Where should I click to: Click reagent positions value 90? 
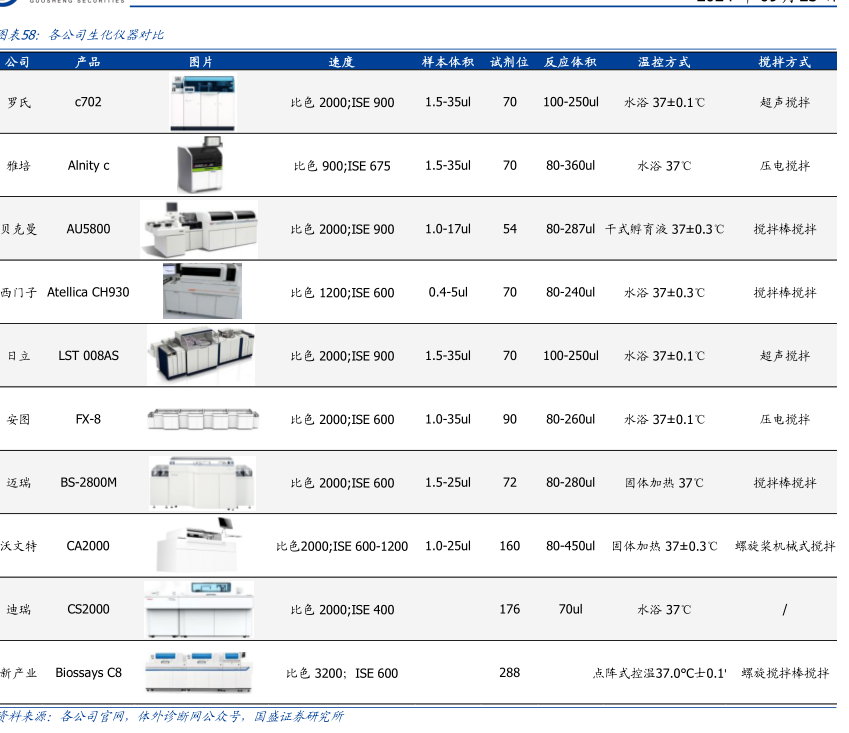(x=510, y=419)
